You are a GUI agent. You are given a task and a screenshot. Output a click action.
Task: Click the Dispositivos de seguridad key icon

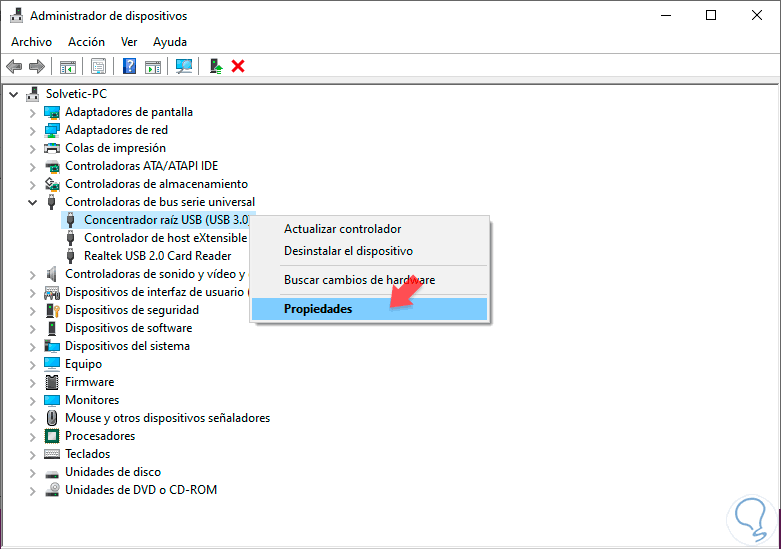pos(52,310)
